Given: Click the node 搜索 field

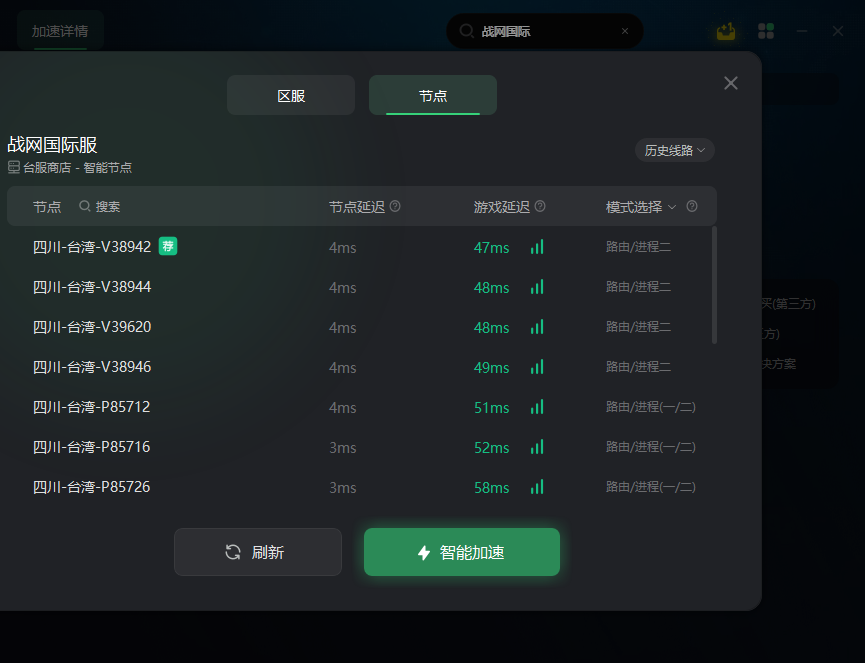Looking at the screenshot, I should point(108,207).
